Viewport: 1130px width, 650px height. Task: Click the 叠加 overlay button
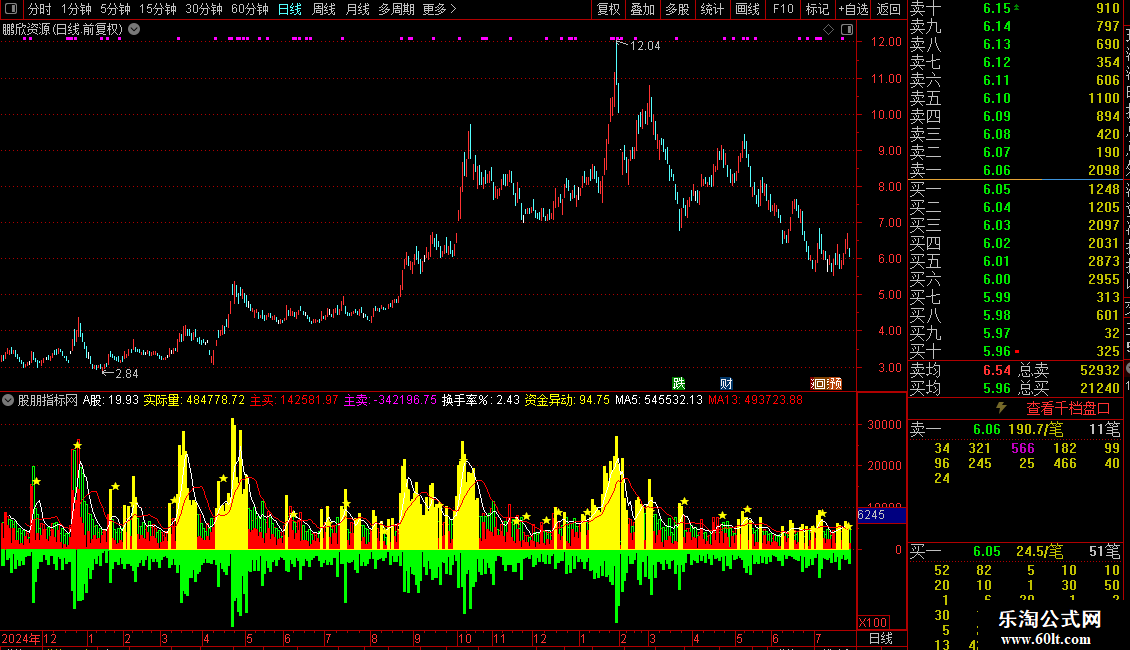(642, 9)
